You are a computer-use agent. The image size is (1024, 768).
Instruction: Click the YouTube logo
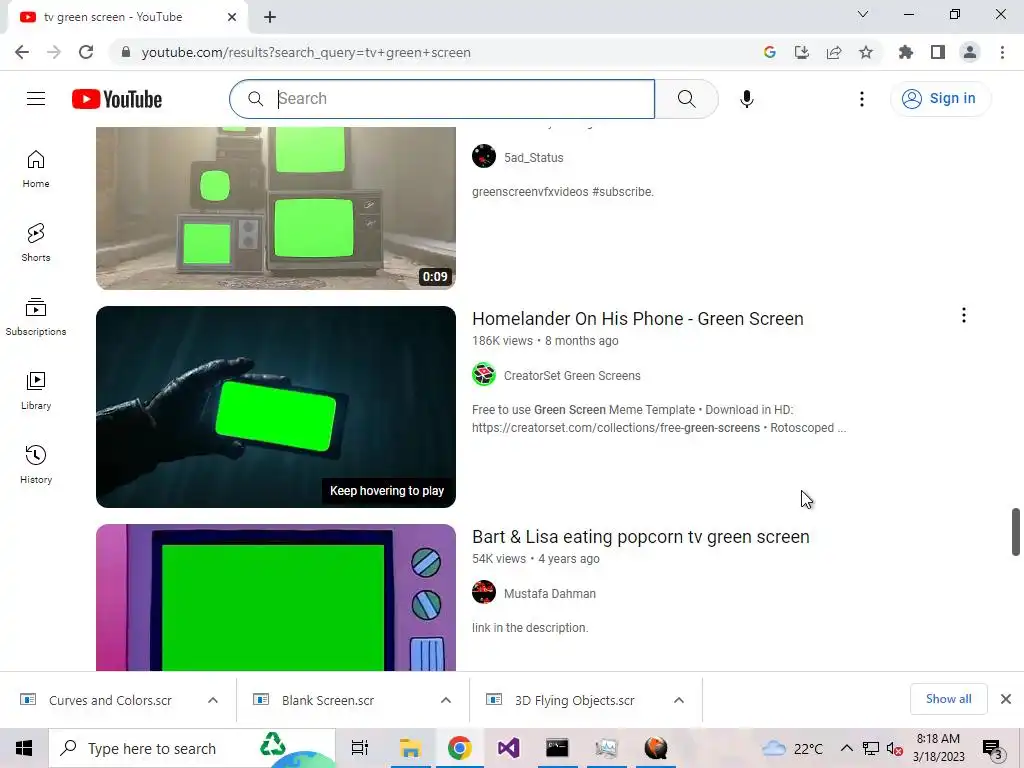tap(117, 99)
